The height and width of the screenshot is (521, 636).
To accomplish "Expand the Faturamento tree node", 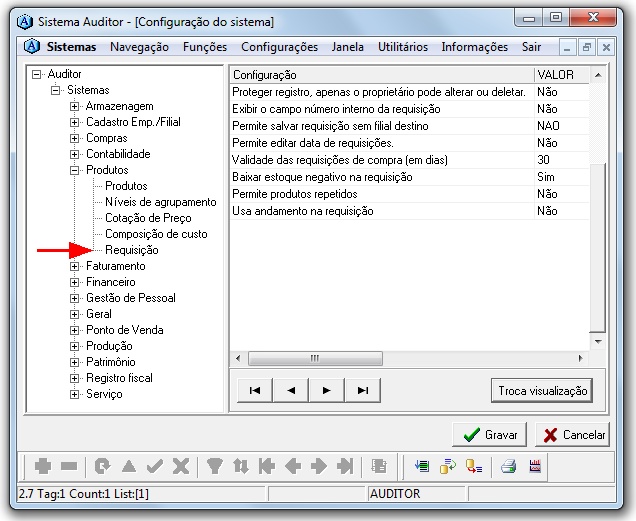I will [75, 267].
